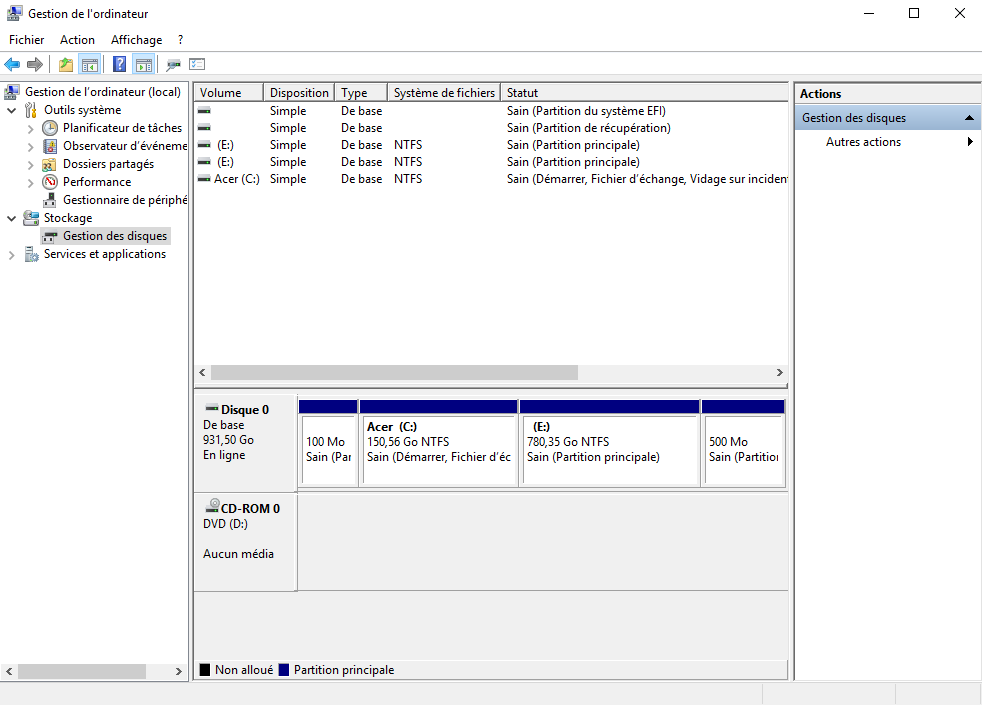Open the Affichage menu

pyautogui.click(x=136, y=40)
